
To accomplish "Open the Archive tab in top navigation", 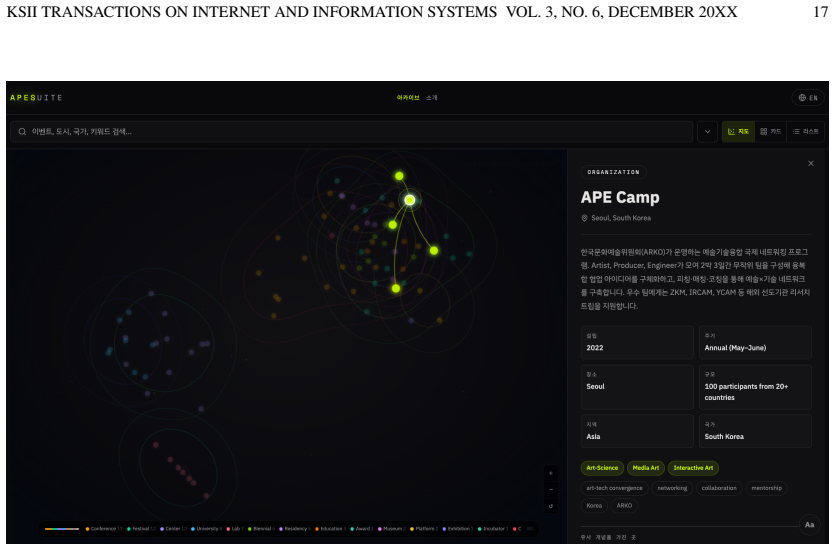I will (408, 98).
